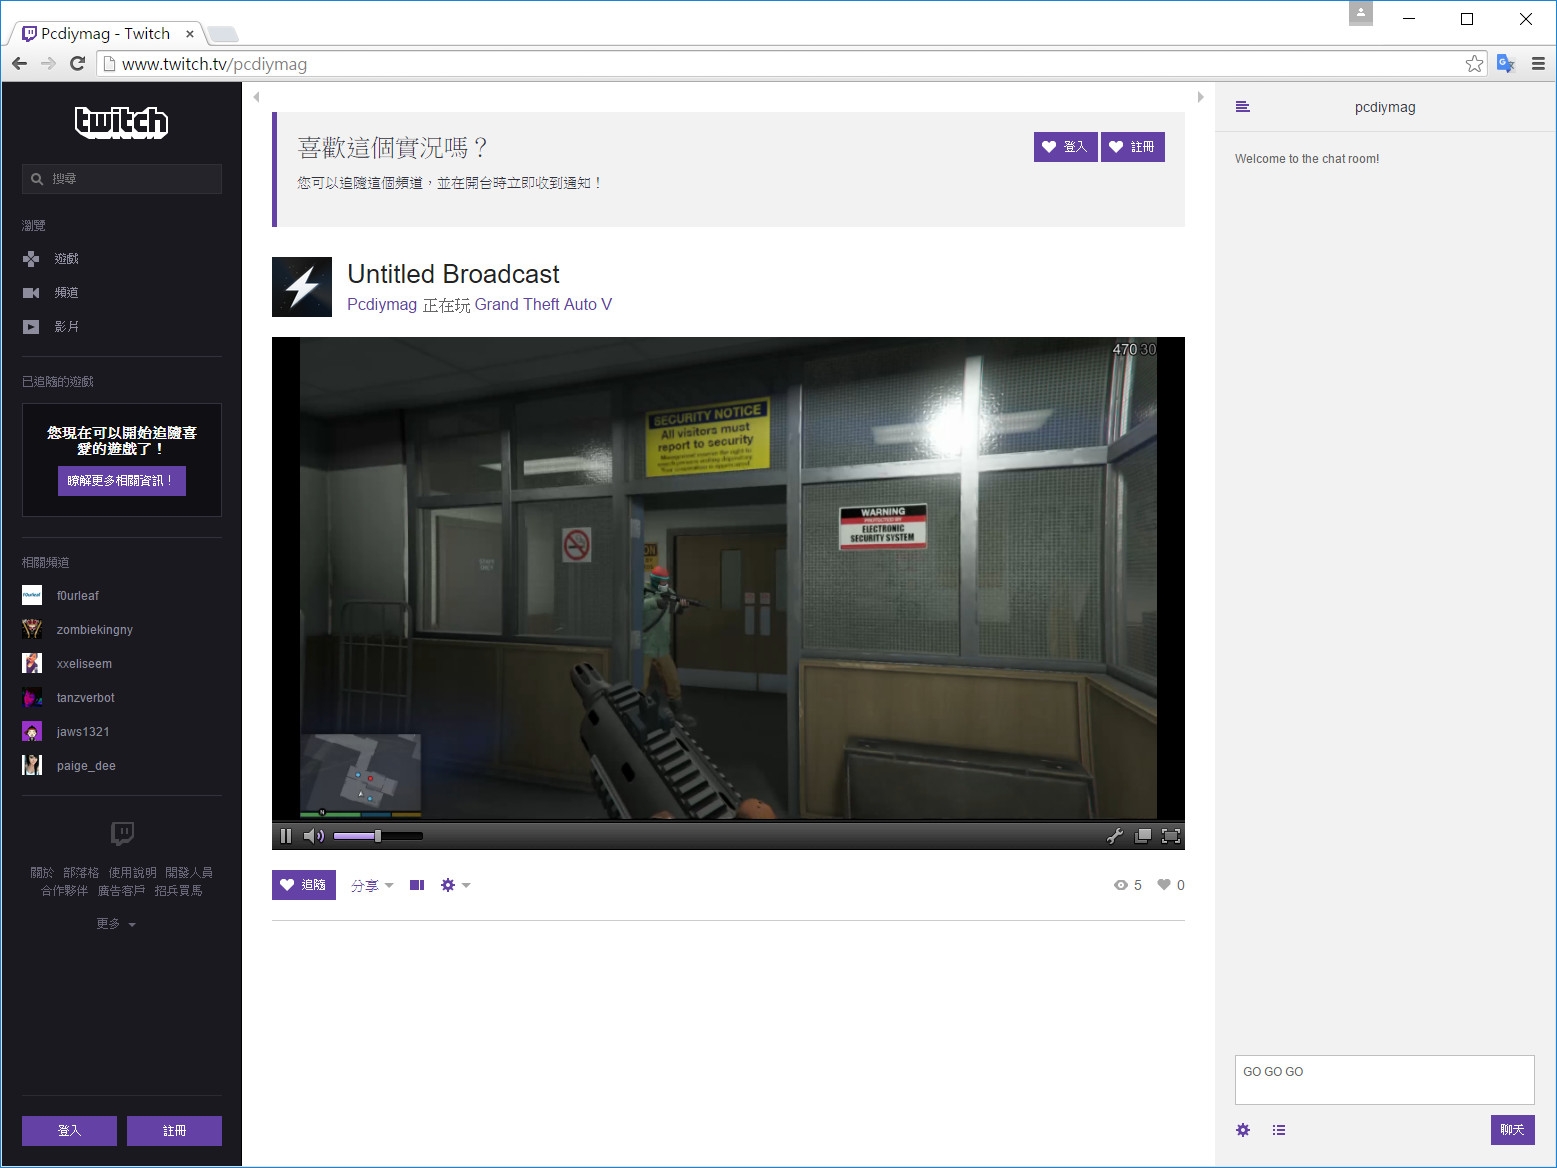
Task: Collapse the left sidebar arrow
Action: click(x=257, y=97)
